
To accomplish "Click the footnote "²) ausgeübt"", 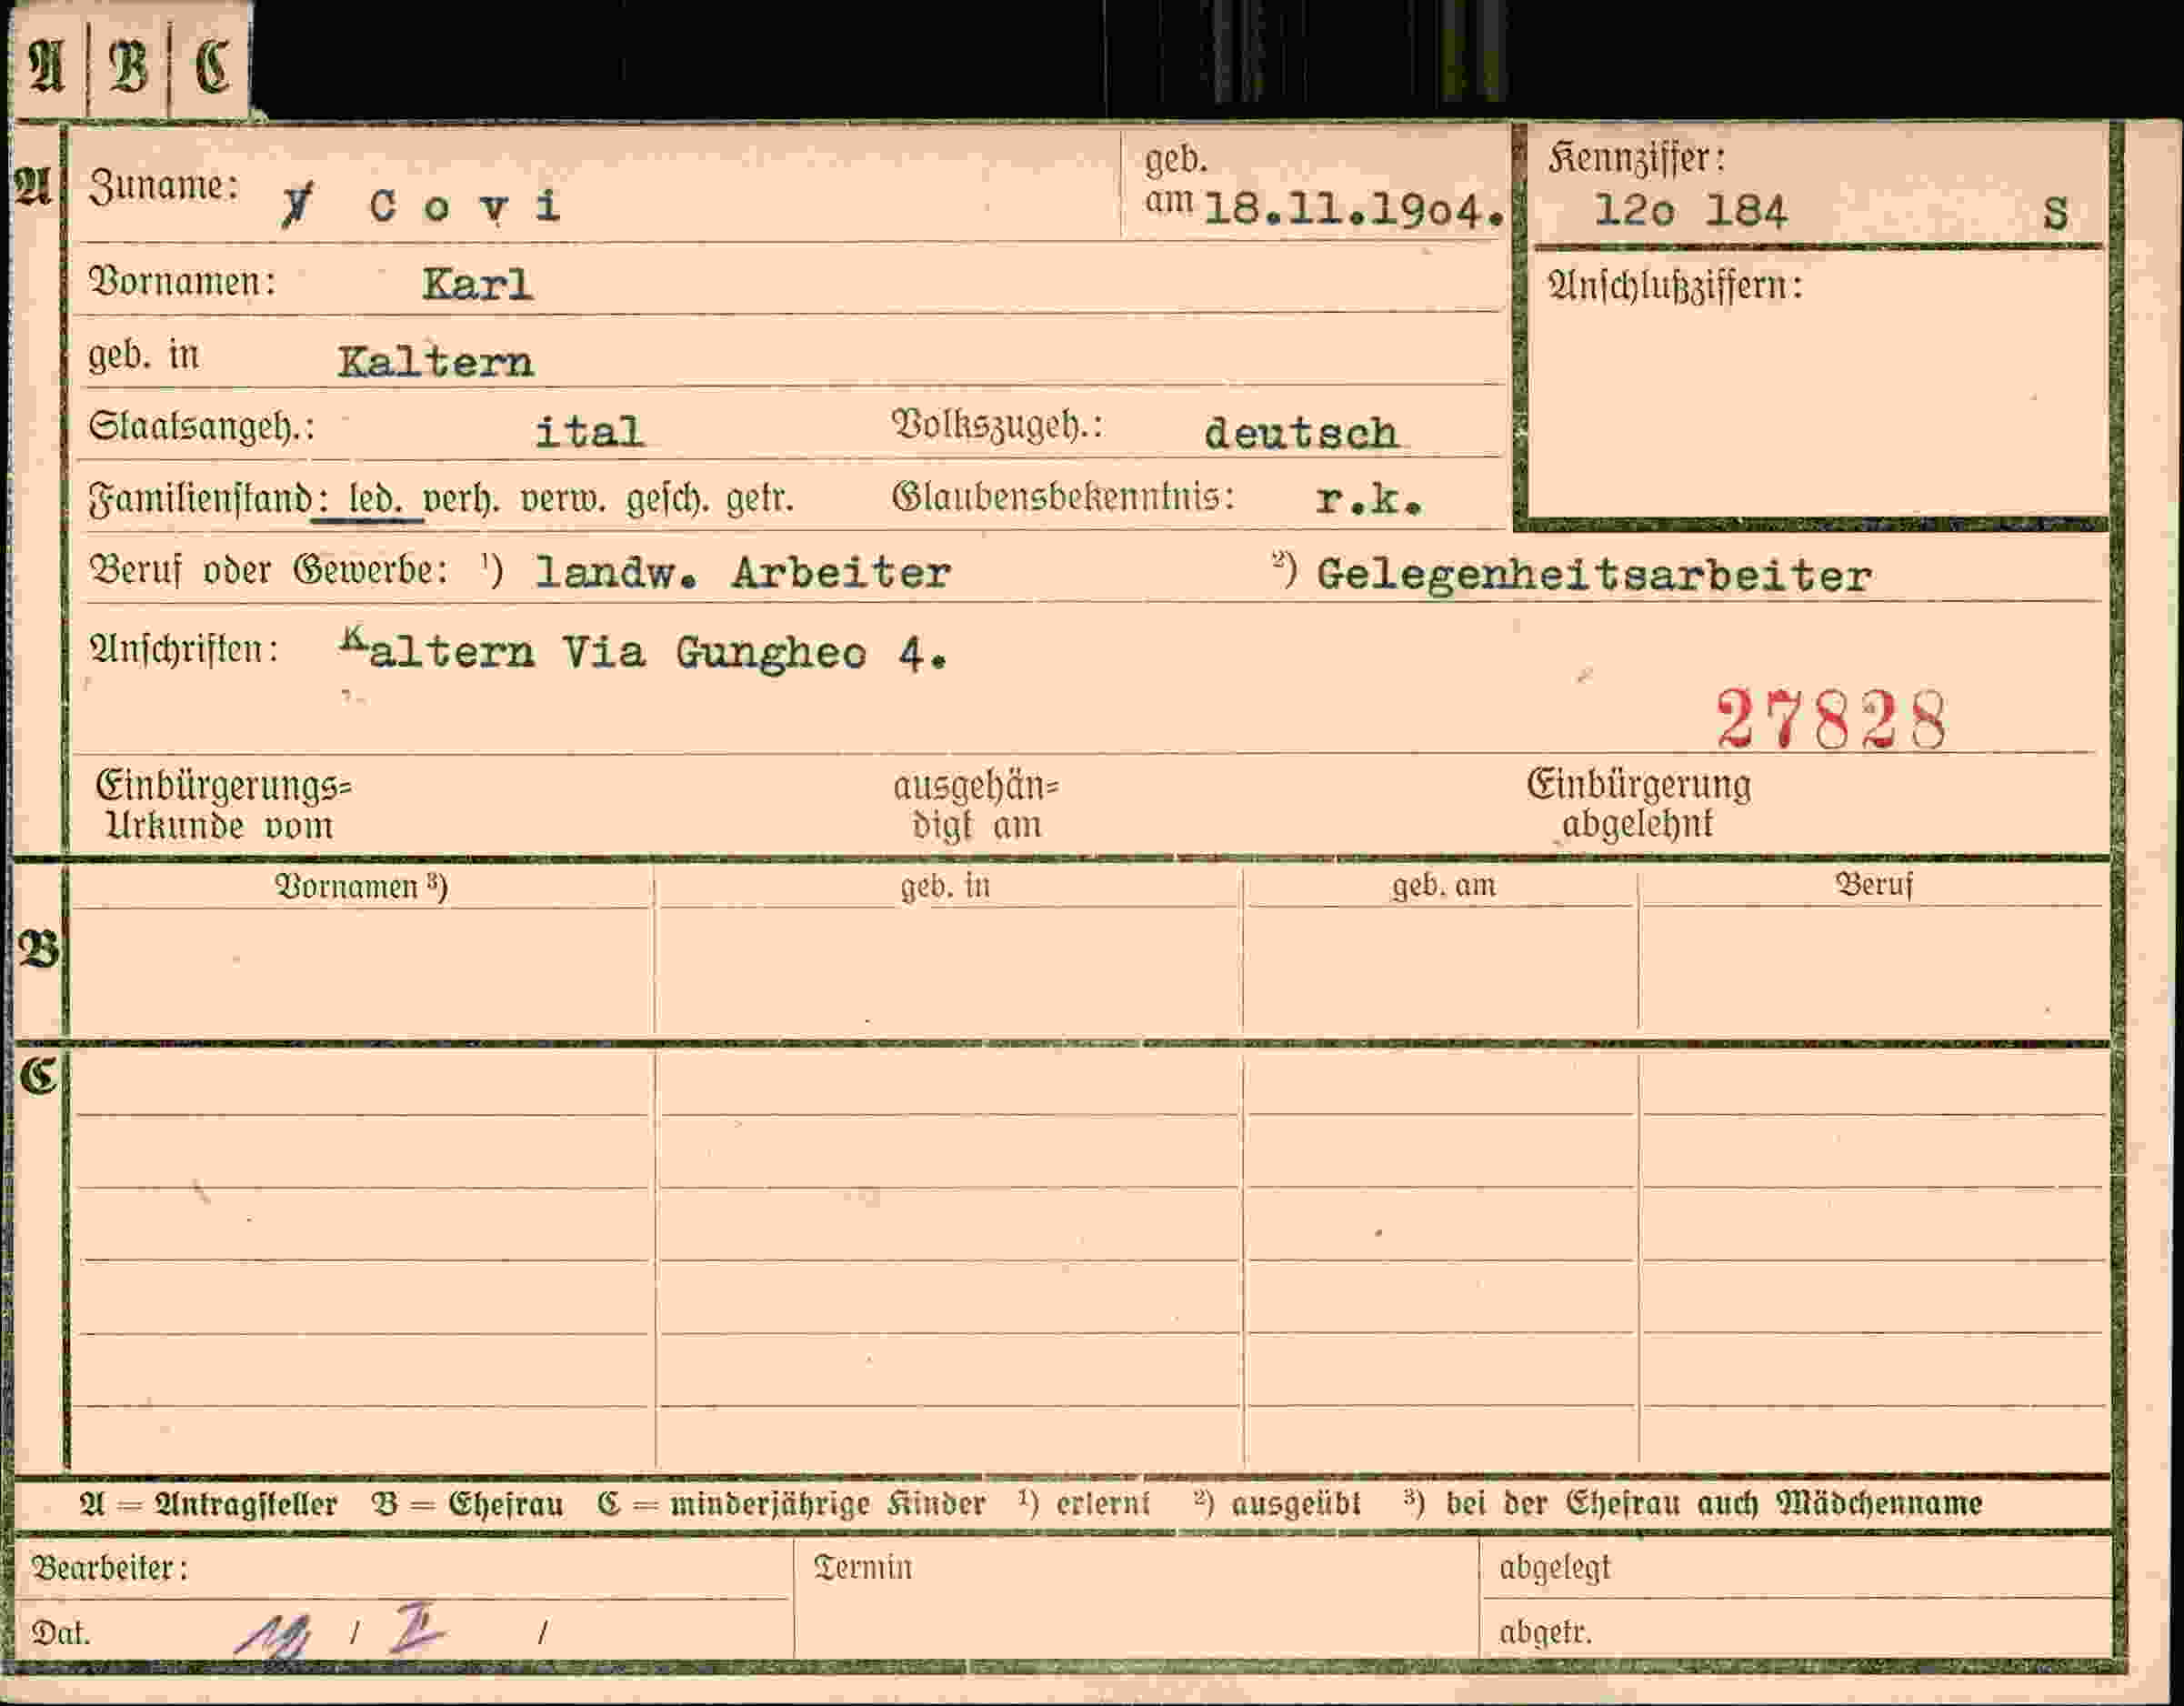I will [1277, 1503].
